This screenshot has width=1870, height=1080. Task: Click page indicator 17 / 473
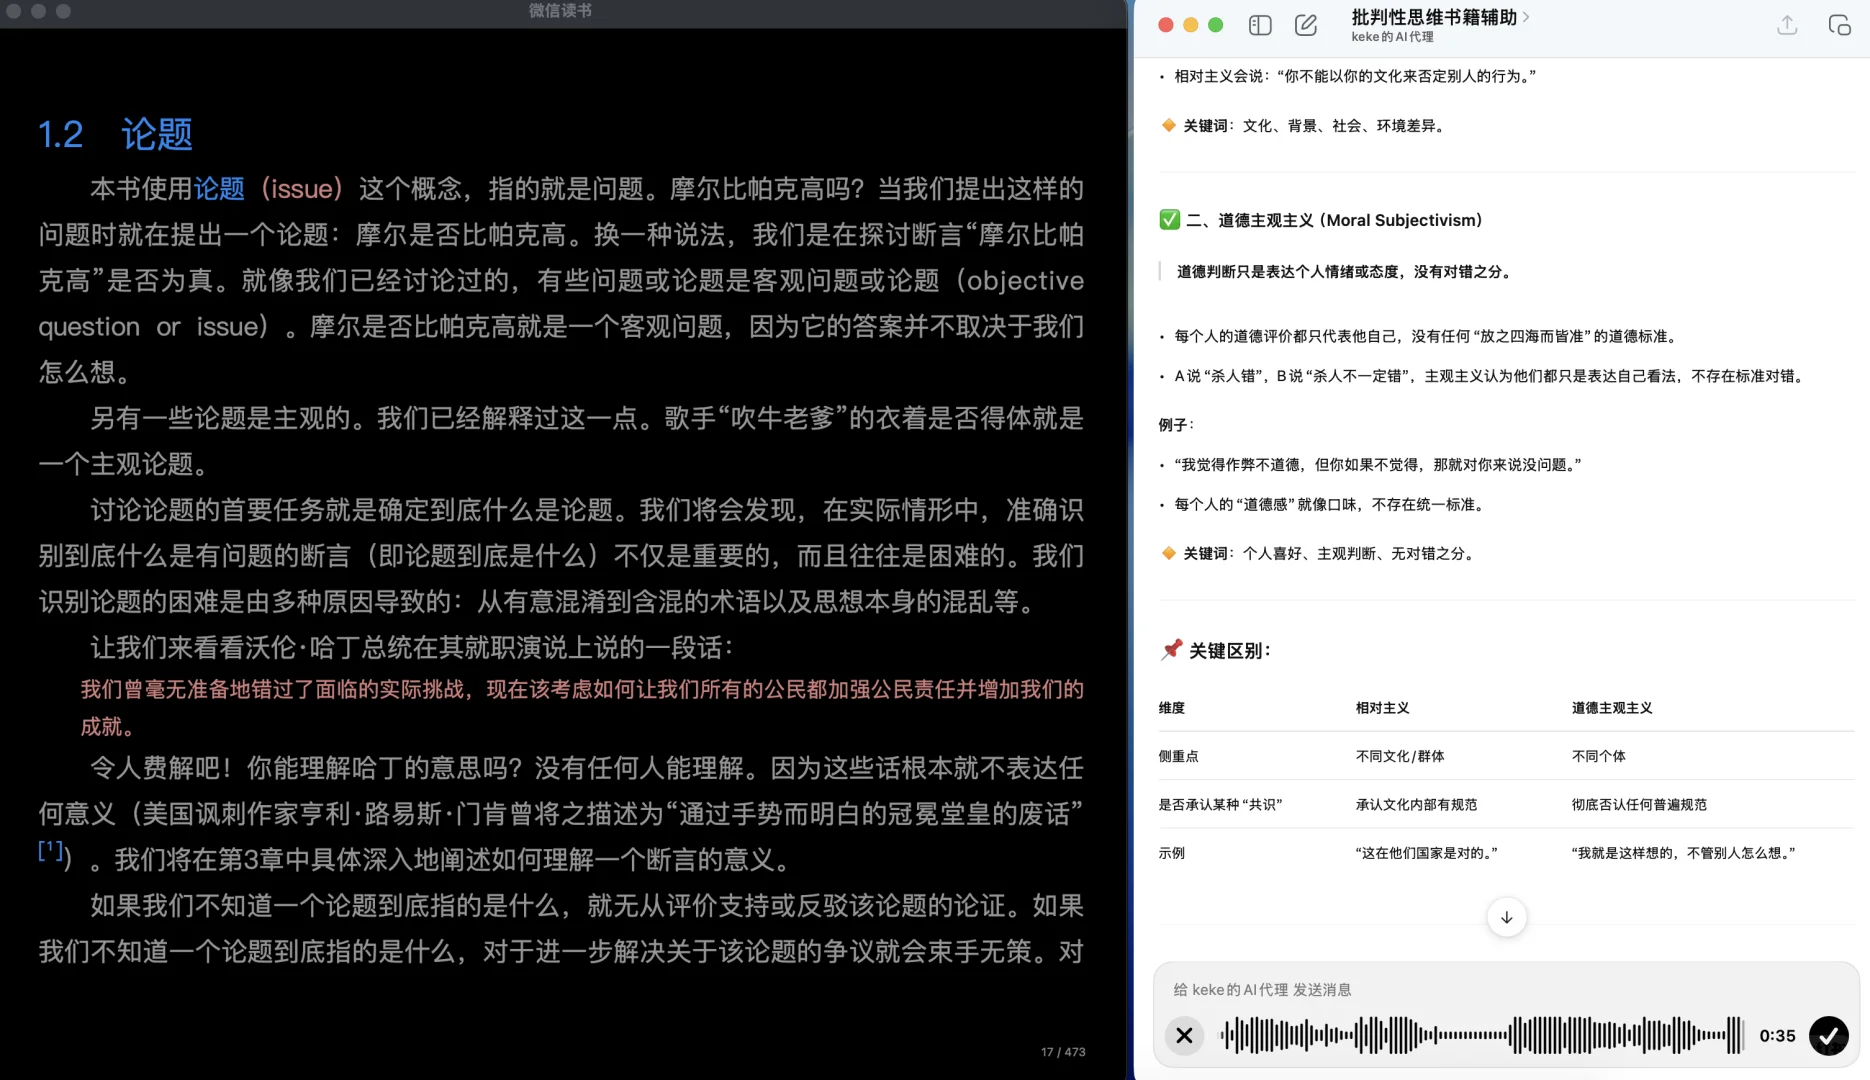1062,1052
